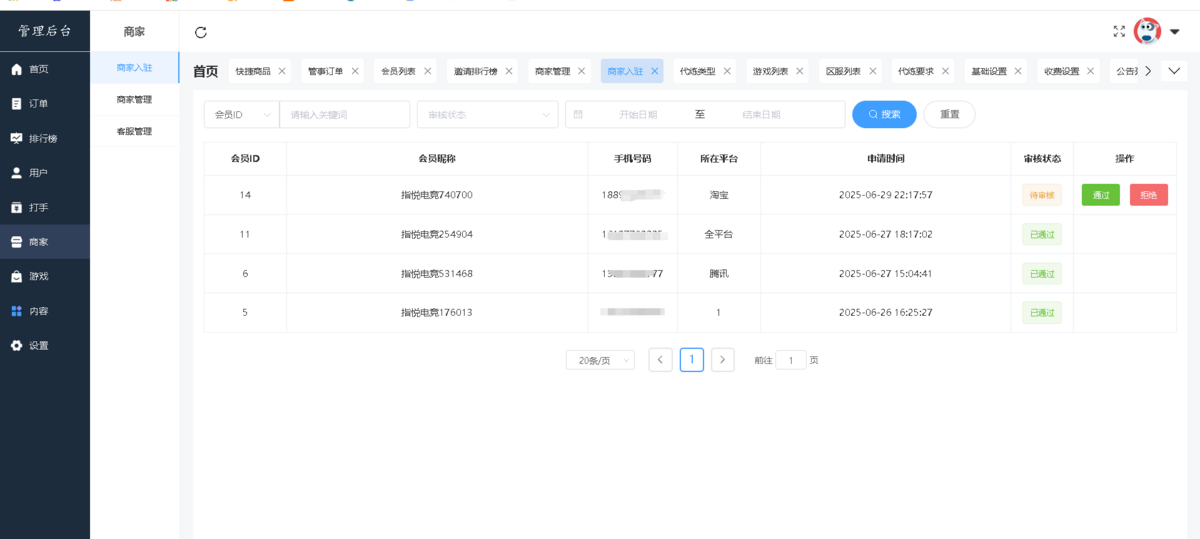Close the 游戏列表 tab
Viewport: 1200px width, 539px height.
coord(800,71)
